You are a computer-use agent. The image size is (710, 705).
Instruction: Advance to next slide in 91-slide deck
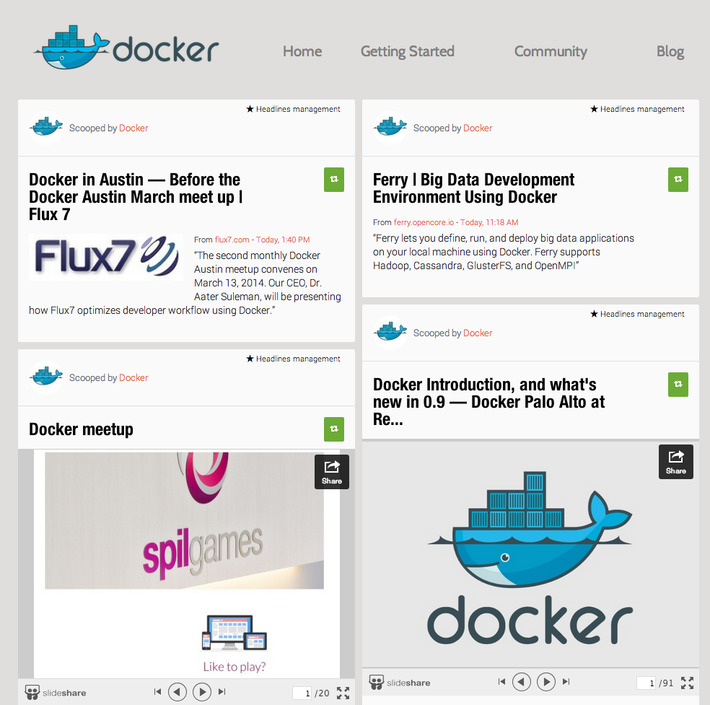[546, 682]
